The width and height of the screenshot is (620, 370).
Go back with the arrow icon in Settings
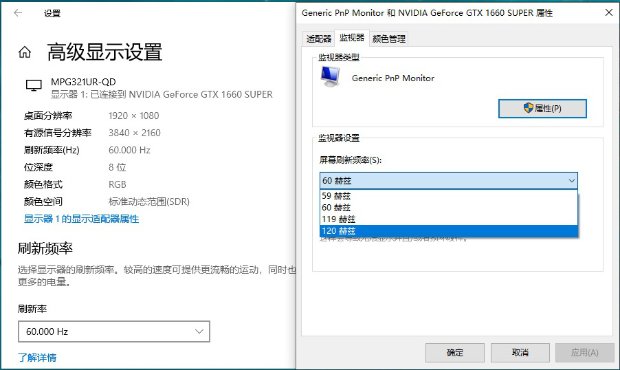coord(18,13)
